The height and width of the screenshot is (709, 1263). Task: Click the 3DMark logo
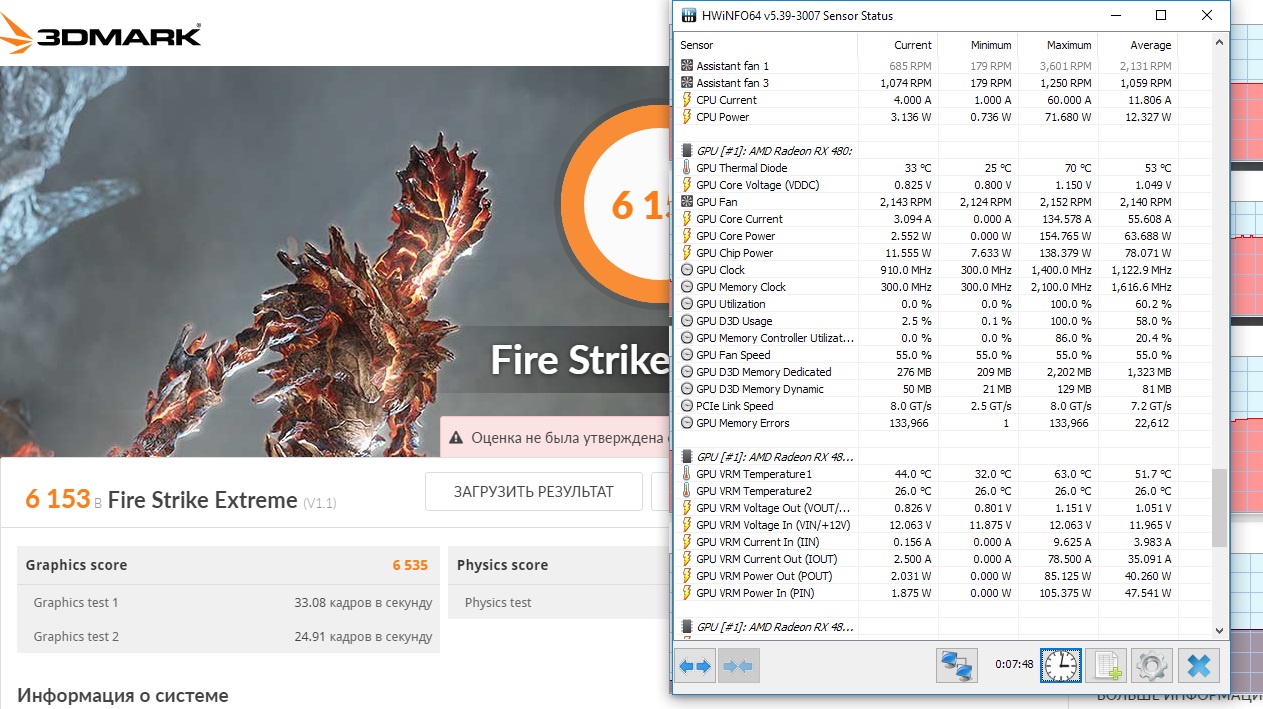click(101, 33)
